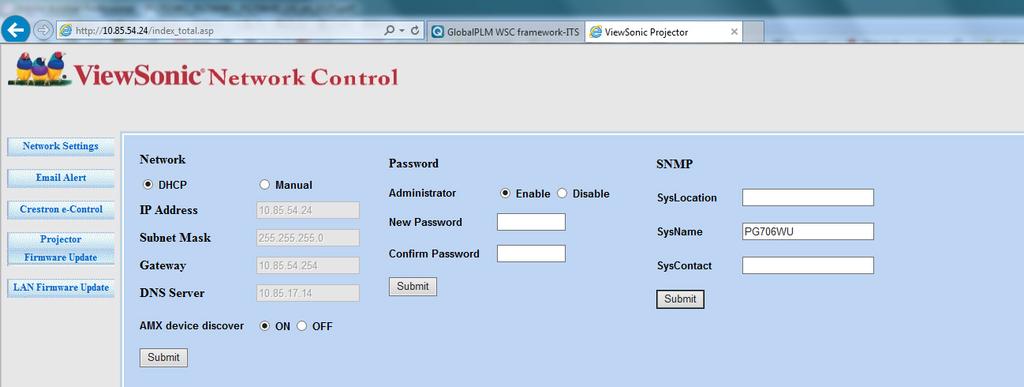The height and width of the screenshot is (387, 1024).
Task: Submit the SNMP settings
Action: [680, 299]
